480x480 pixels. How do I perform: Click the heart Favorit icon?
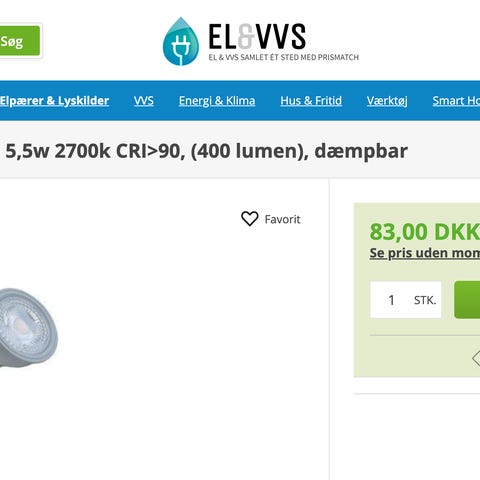tap(250, 219)
